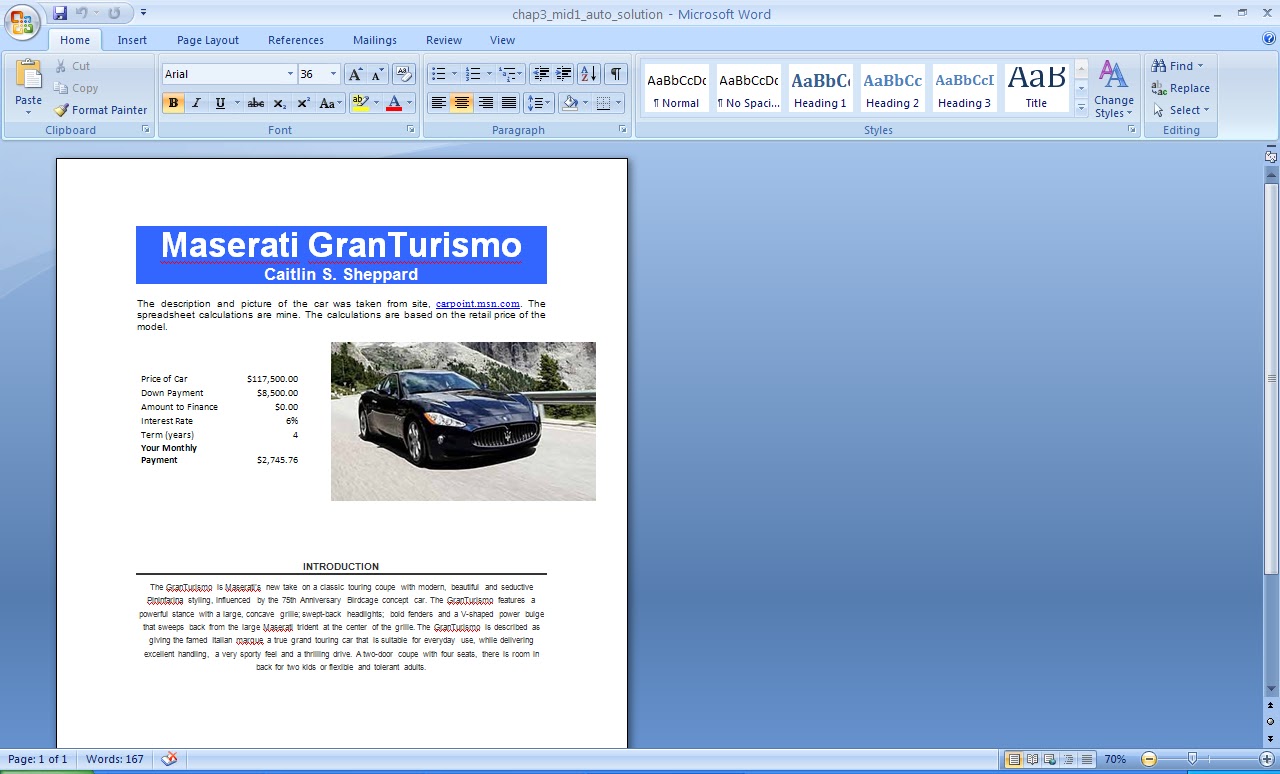This screenshot has width=1280, height=774.
Task: Open the Paragraph dialog launcher
Action: (623, 130)
